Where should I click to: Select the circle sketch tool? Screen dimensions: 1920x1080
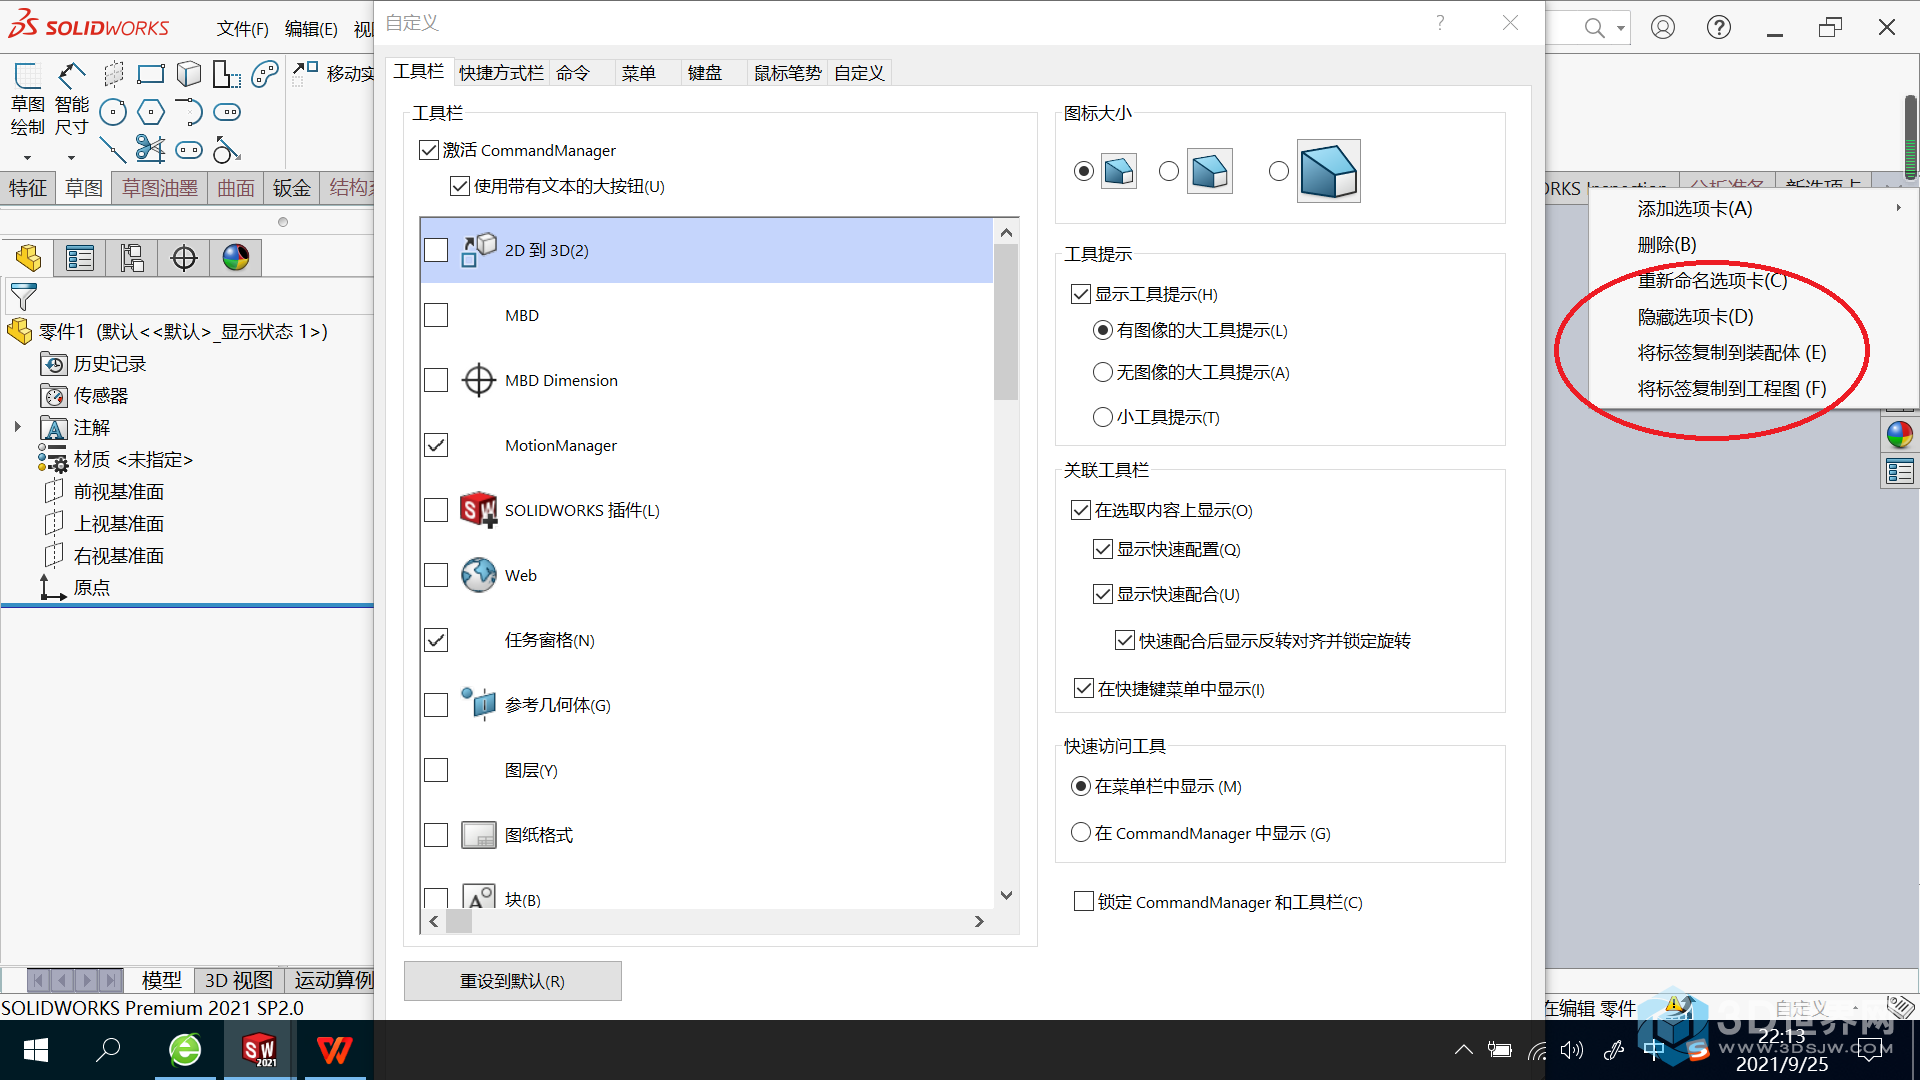click(x=113, y=112)
